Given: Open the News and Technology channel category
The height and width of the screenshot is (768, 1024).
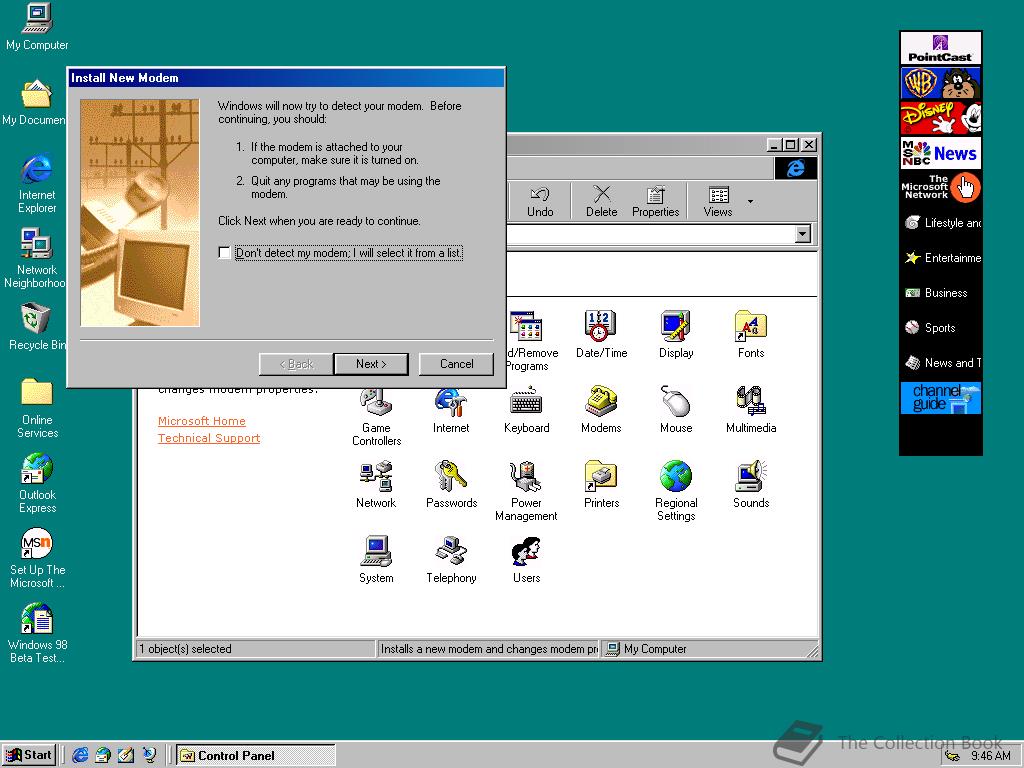Looking at the screenshot, I should click(x=940, y=362).
